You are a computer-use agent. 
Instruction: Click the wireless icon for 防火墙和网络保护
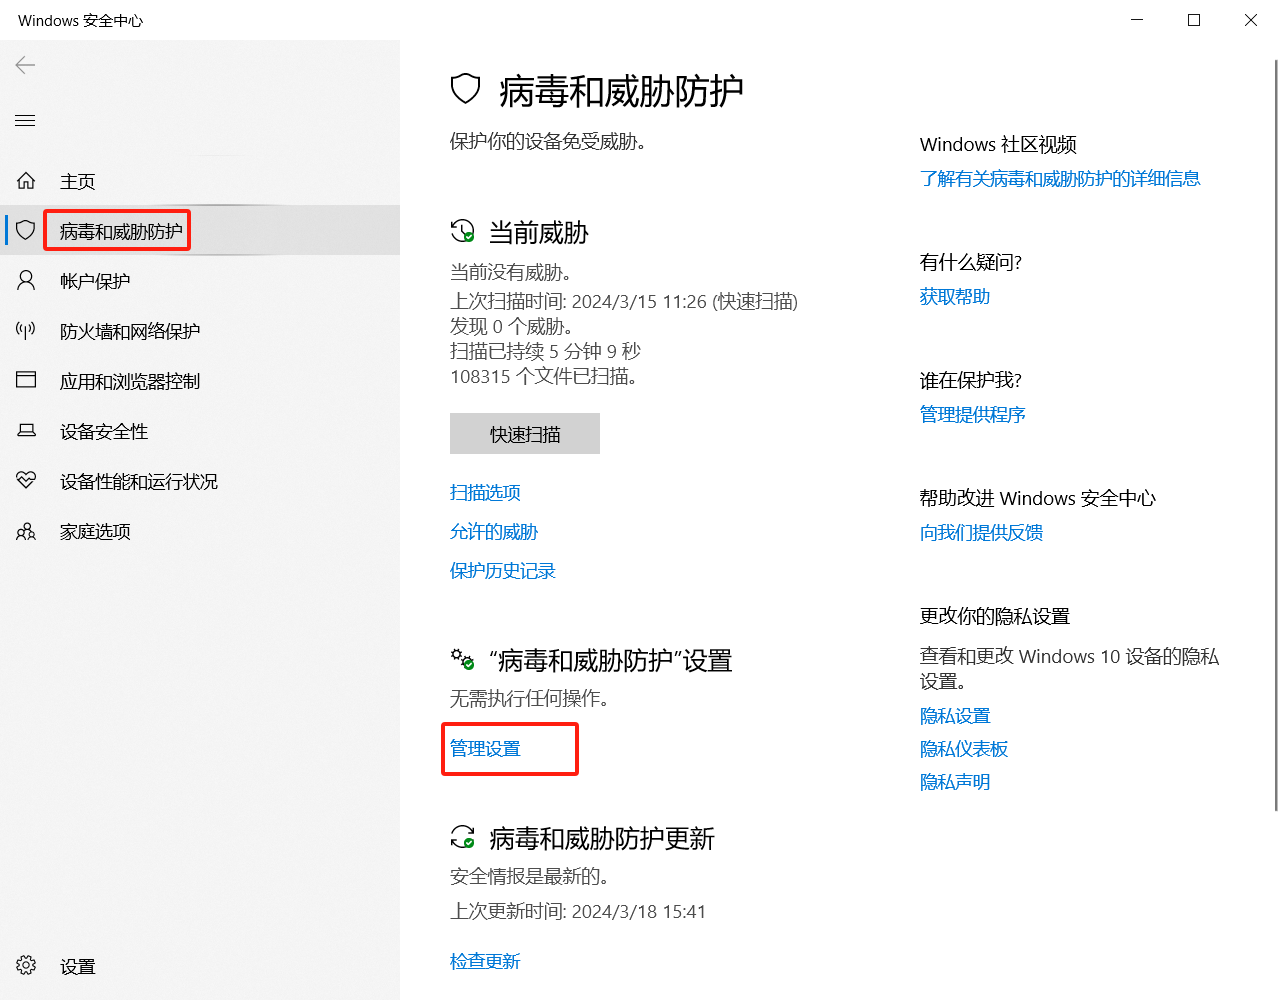point(26,331)
